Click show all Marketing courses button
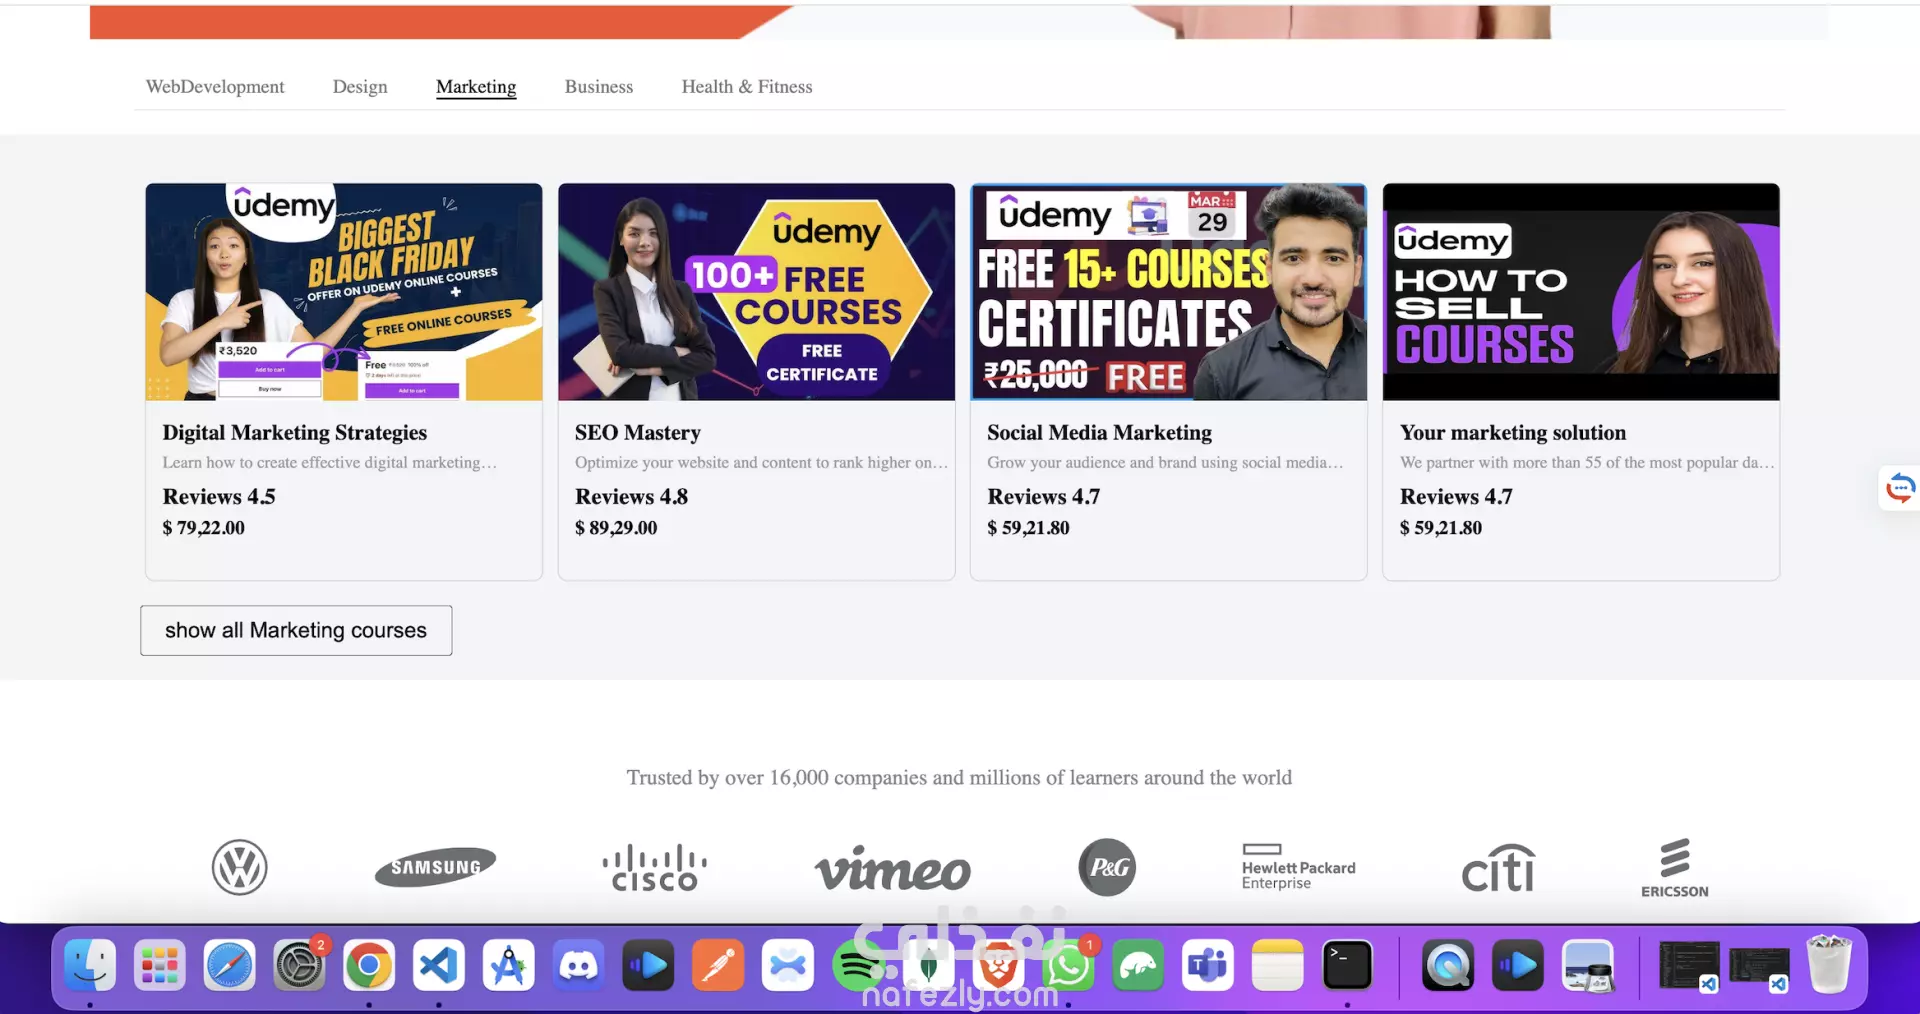This screenshot has height=1014, width=1920. [296, 630]
